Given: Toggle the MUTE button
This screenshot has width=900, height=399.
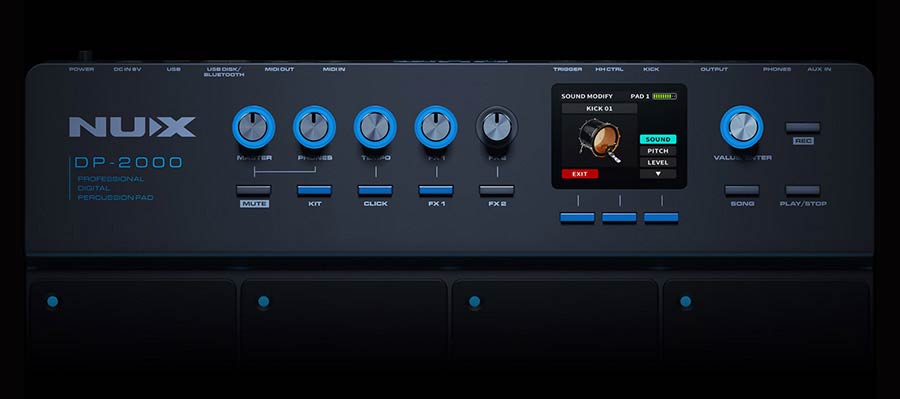Looking at the screenshot, I should click(253, 191).
